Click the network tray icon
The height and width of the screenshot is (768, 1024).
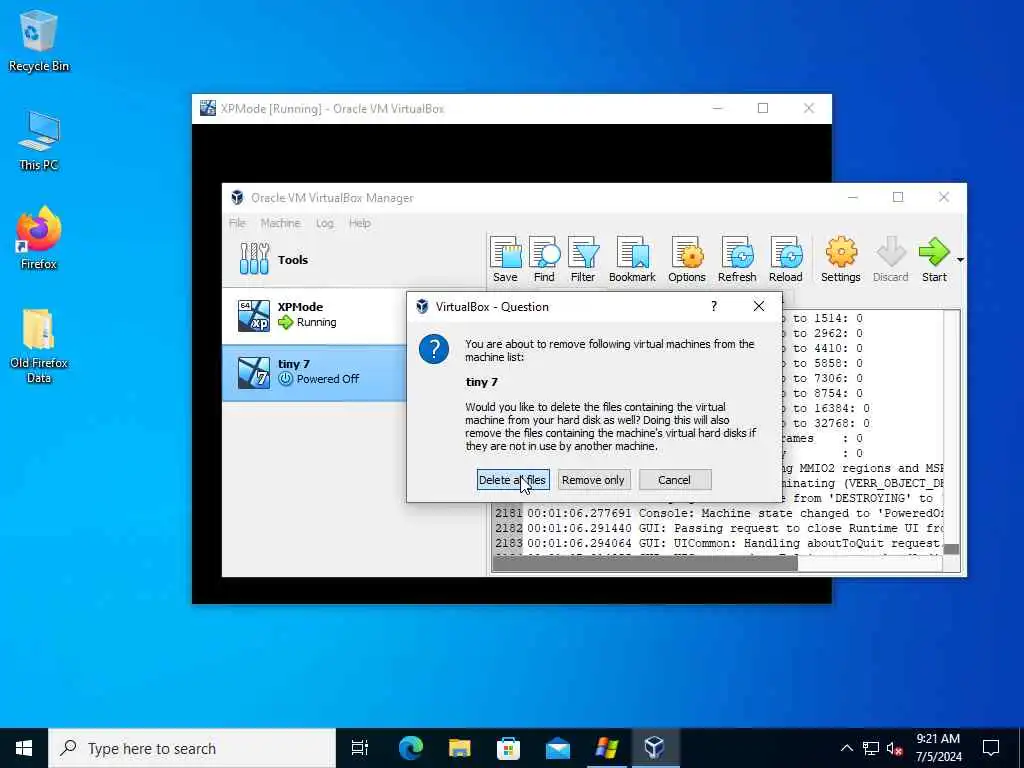click(871, 748)
